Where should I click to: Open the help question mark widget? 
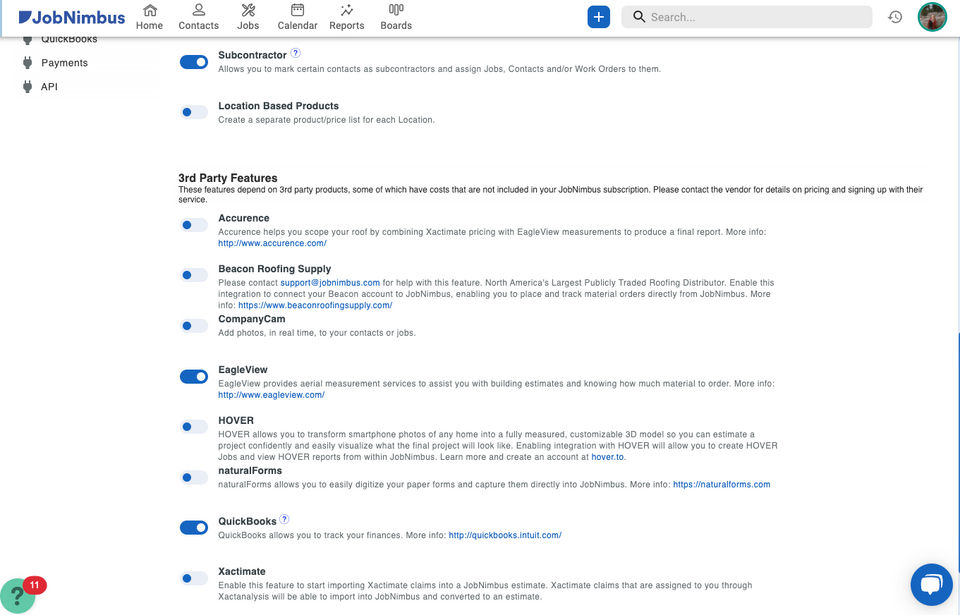pos(17,595)
